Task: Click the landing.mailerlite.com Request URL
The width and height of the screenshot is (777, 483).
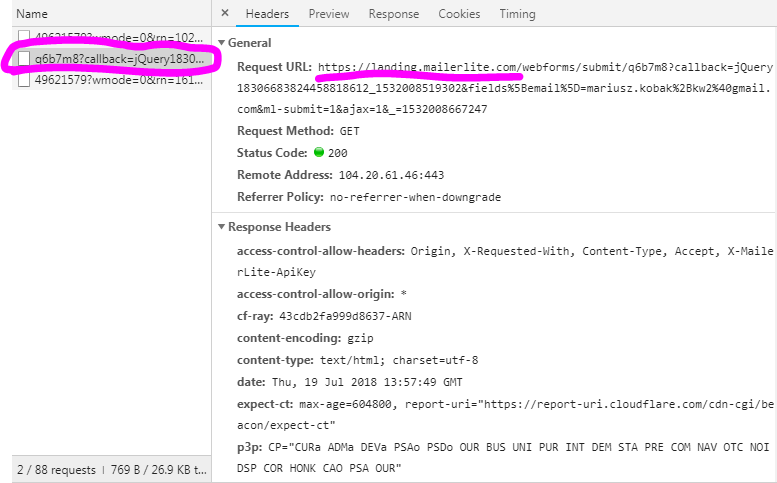Action: (420, 67)
